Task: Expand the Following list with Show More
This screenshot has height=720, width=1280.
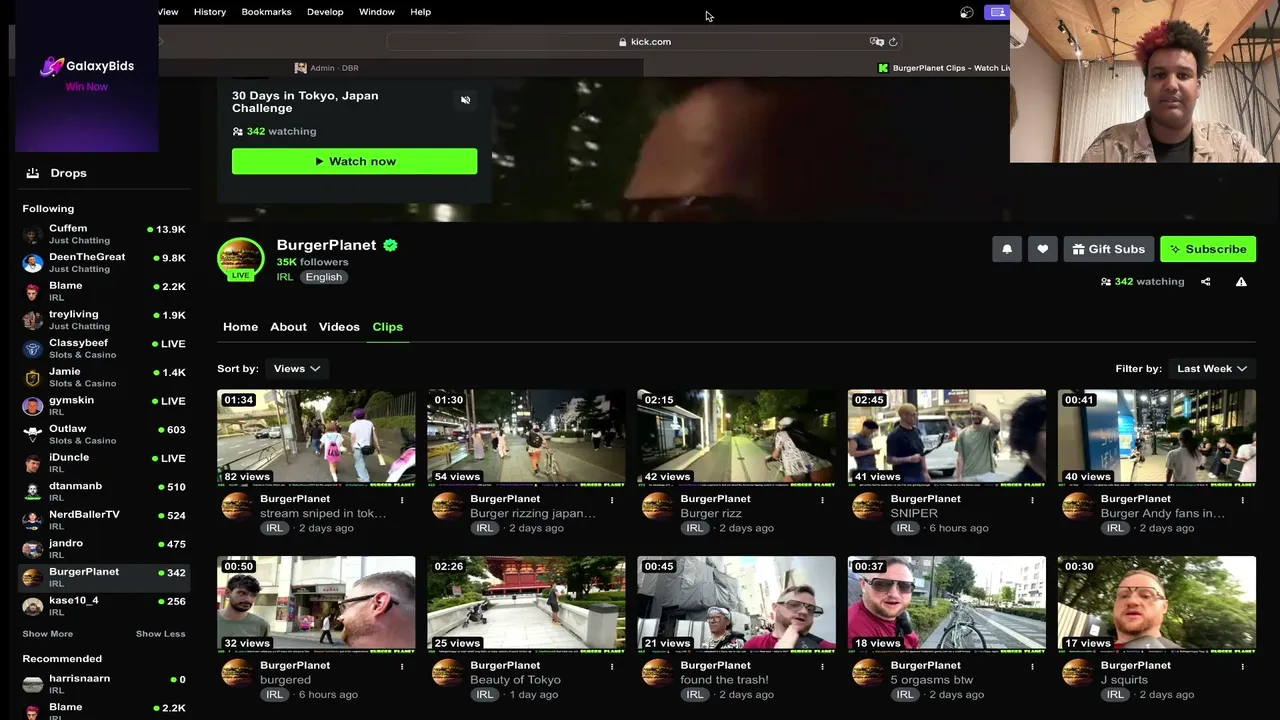Action: click(48, 634)
